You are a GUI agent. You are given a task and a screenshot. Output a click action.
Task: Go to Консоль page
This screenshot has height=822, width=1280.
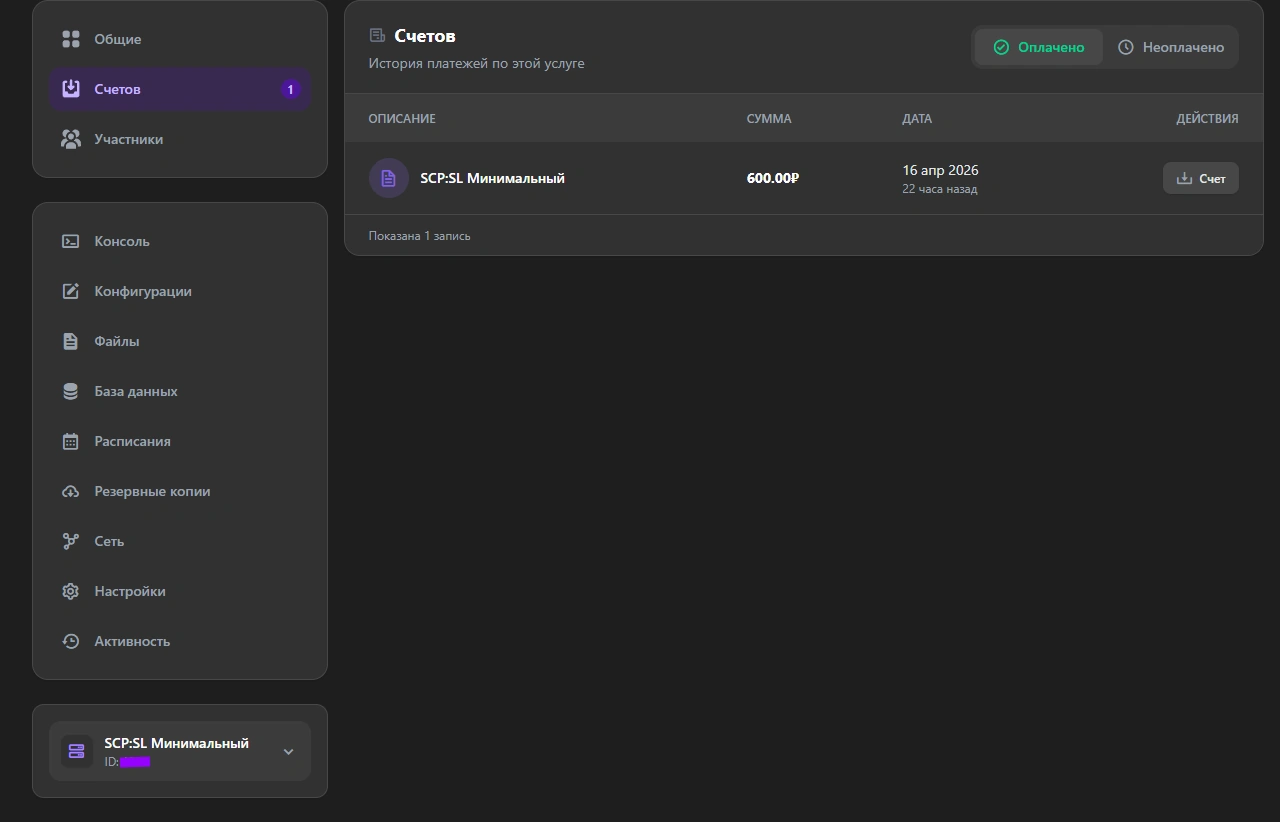[180, 241]
